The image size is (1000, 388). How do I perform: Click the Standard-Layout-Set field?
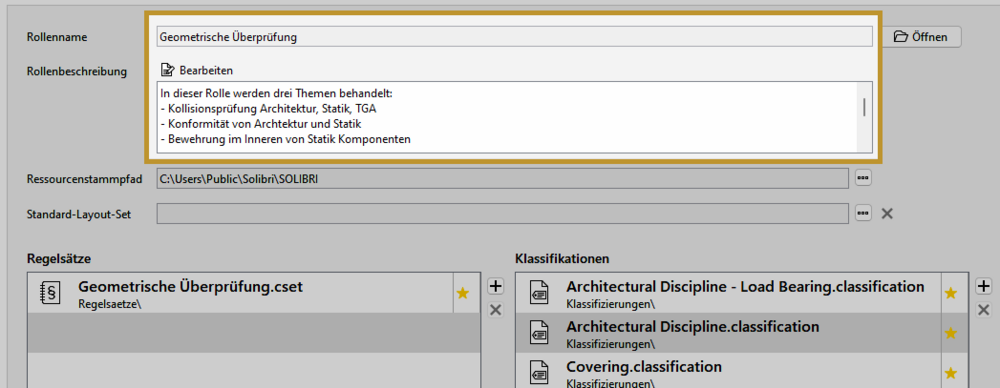(503, 214)
